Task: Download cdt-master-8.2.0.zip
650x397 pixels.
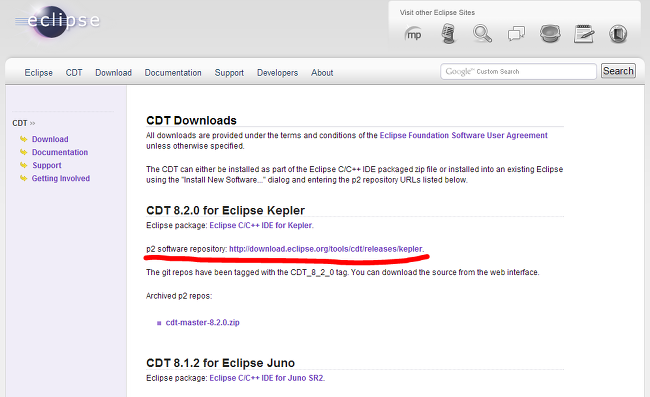Action: coord(203,322)
